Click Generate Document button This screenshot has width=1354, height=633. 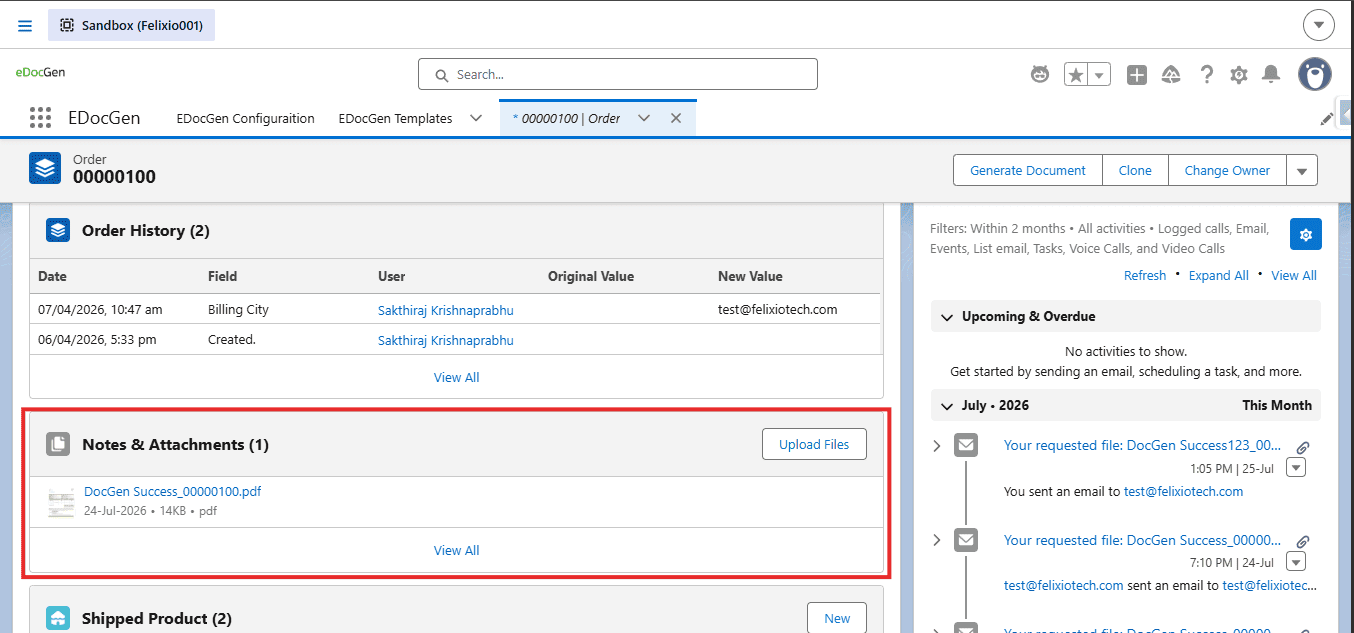click(x=1028, y=170)
